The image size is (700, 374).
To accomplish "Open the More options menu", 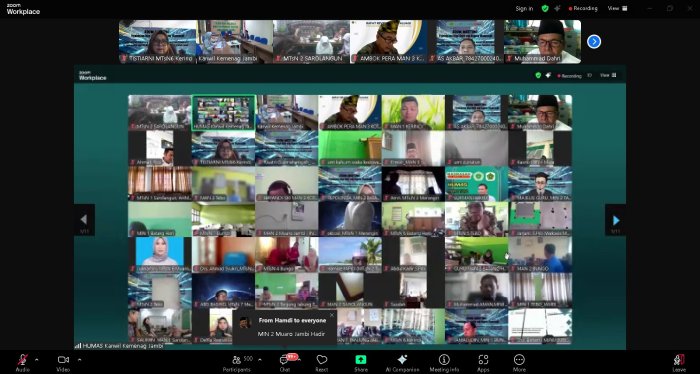I will [519, 362].
